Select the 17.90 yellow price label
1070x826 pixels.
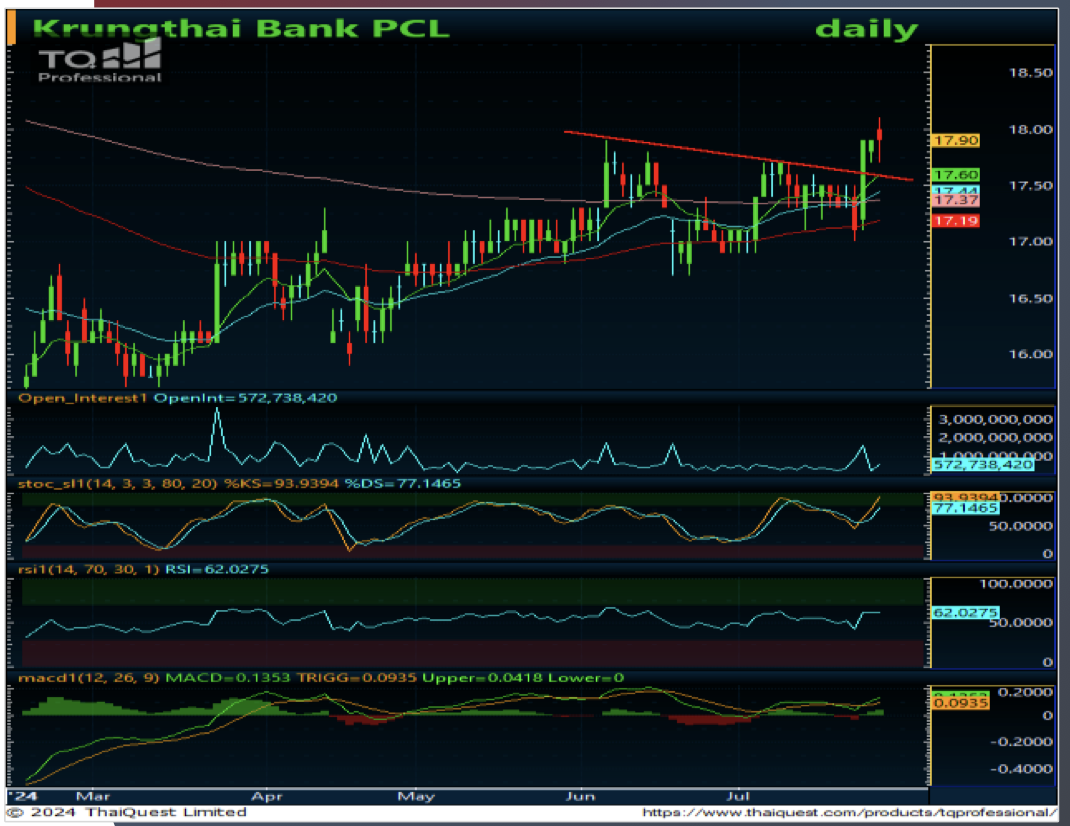point(956,141)
